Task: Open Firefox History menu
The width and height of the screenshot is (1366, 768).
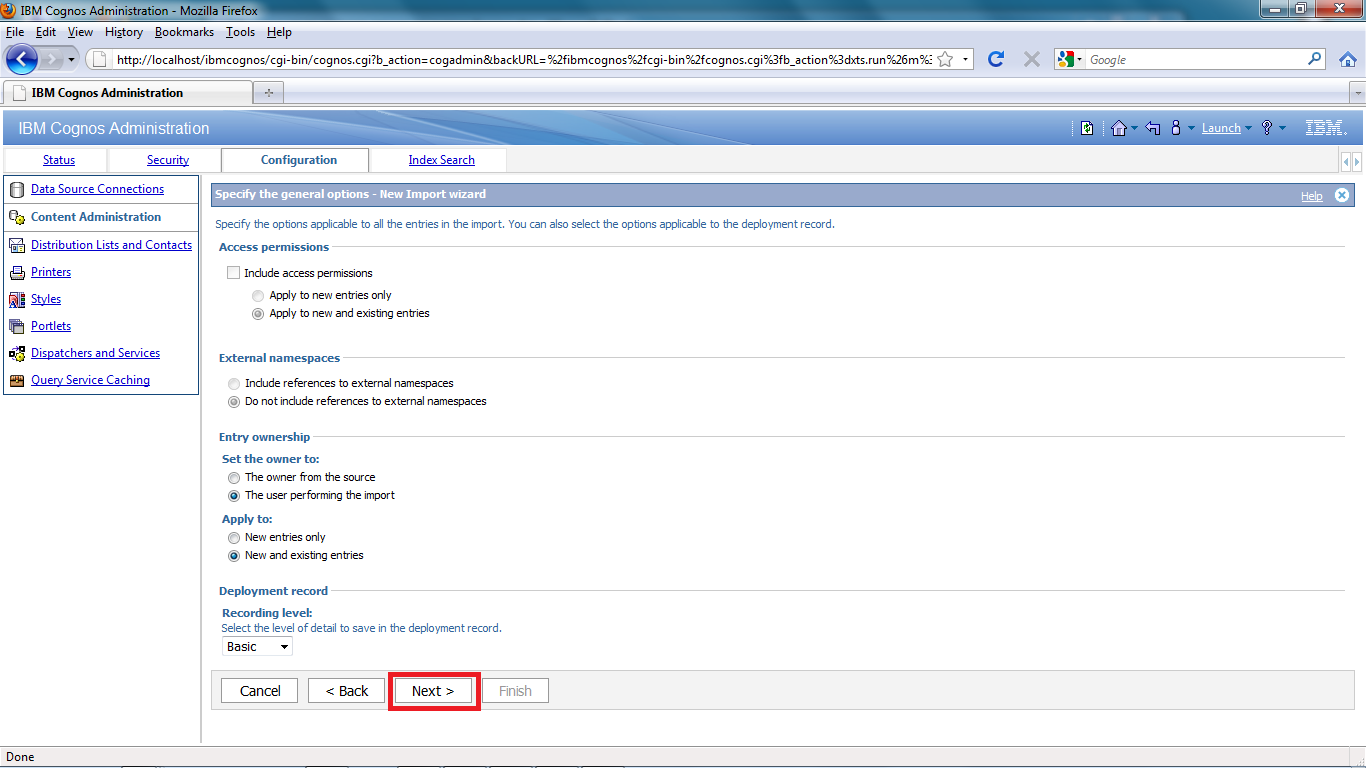Action: (124, 32)
